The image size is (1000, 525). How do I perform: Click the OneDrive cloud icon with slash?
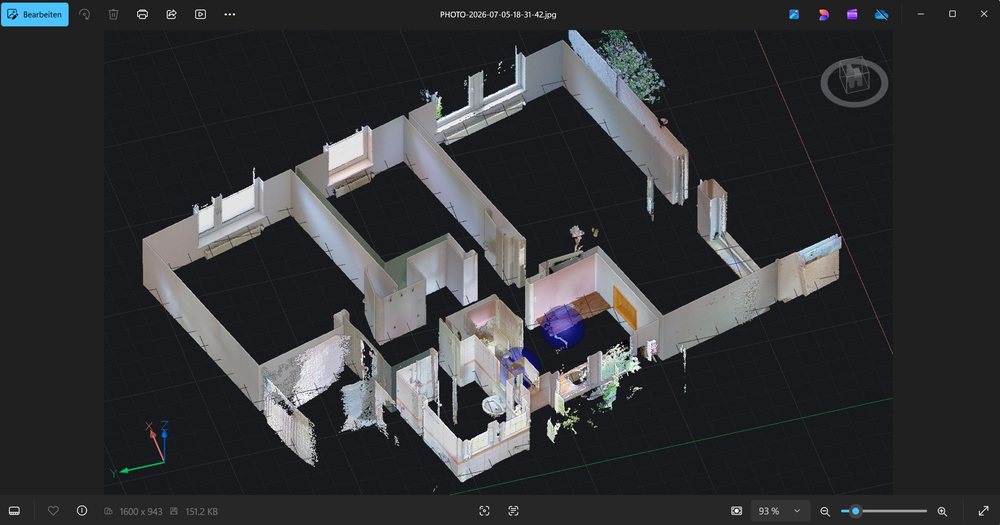pos(881,14)
